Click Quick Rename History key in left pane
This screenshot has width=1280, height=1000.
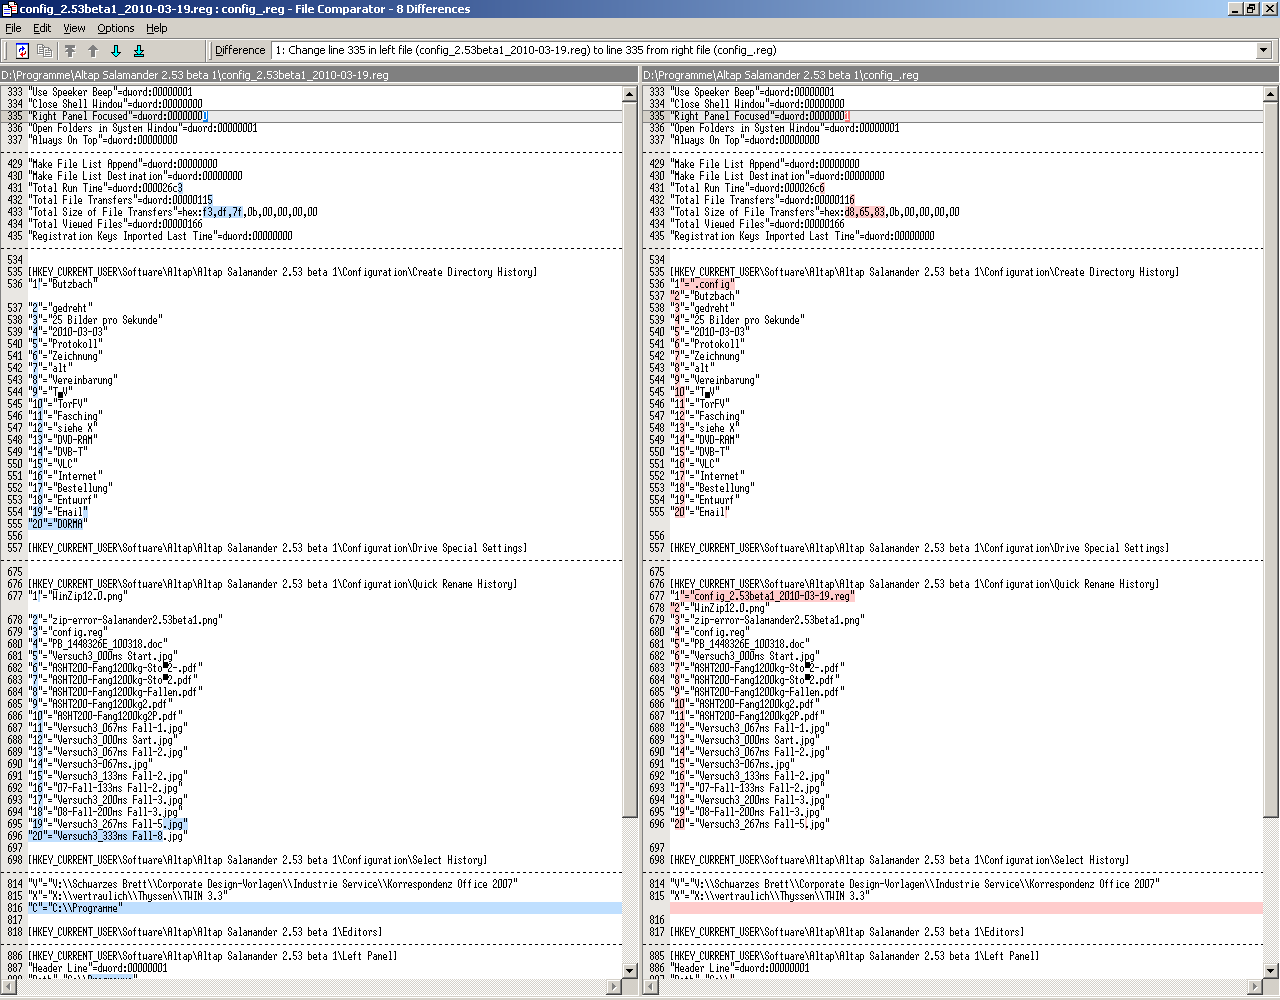pyautogui.click(x=272, y=584)
